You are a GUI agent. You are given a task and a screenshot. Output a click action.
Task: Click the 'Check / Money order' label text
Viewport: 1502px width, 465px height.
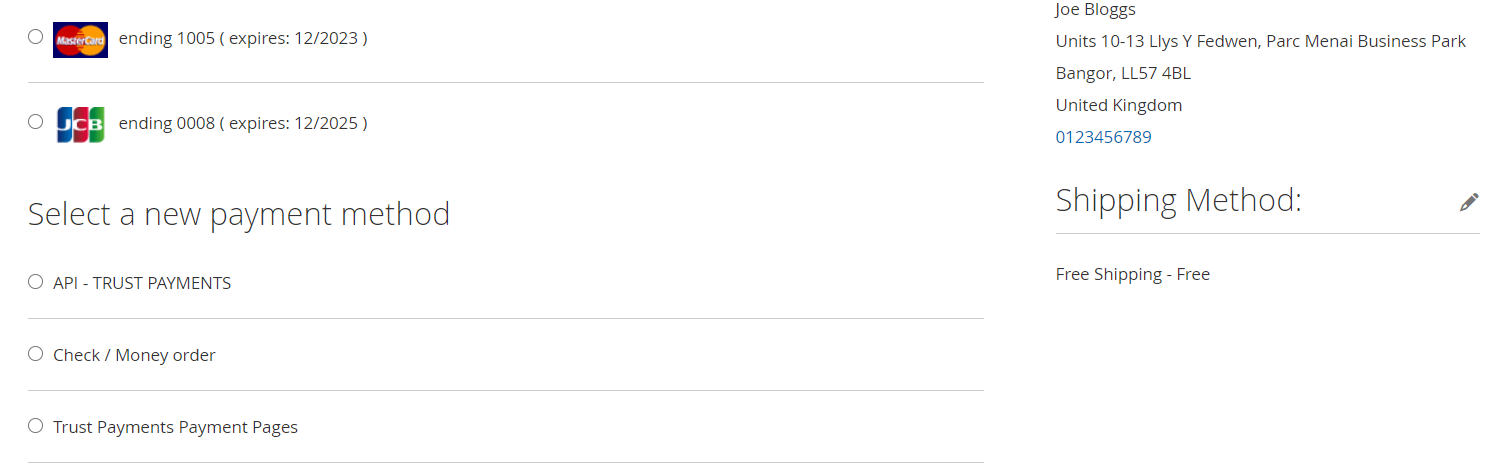point(134,355)
